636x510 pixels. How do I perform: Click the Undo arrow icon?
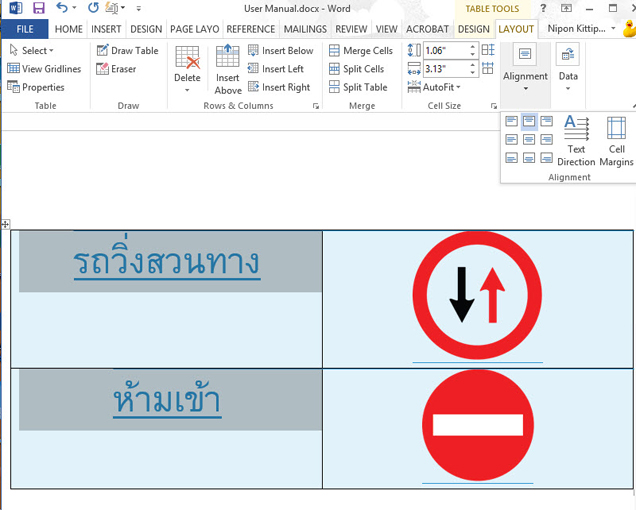[63, 9]
